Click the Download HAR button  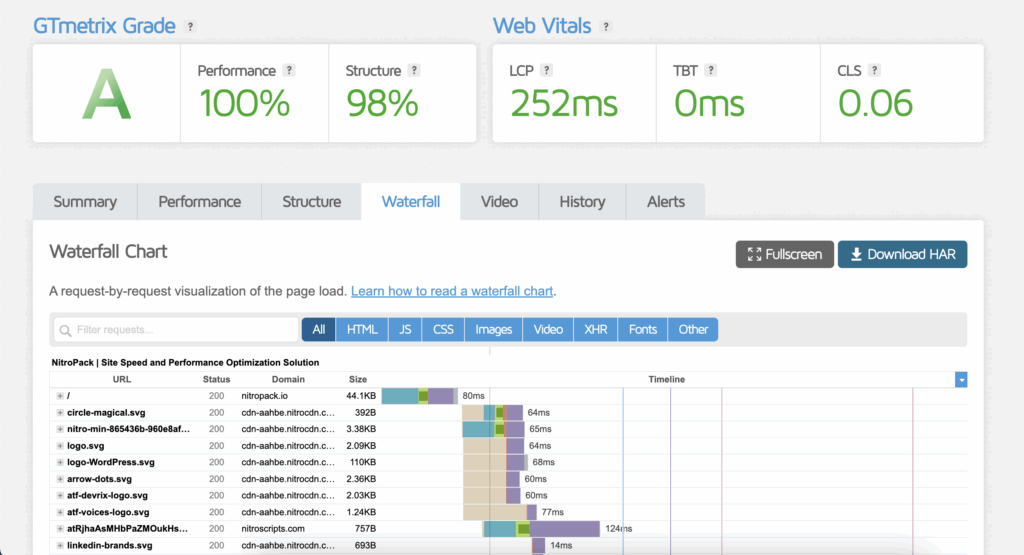(903, 255)
